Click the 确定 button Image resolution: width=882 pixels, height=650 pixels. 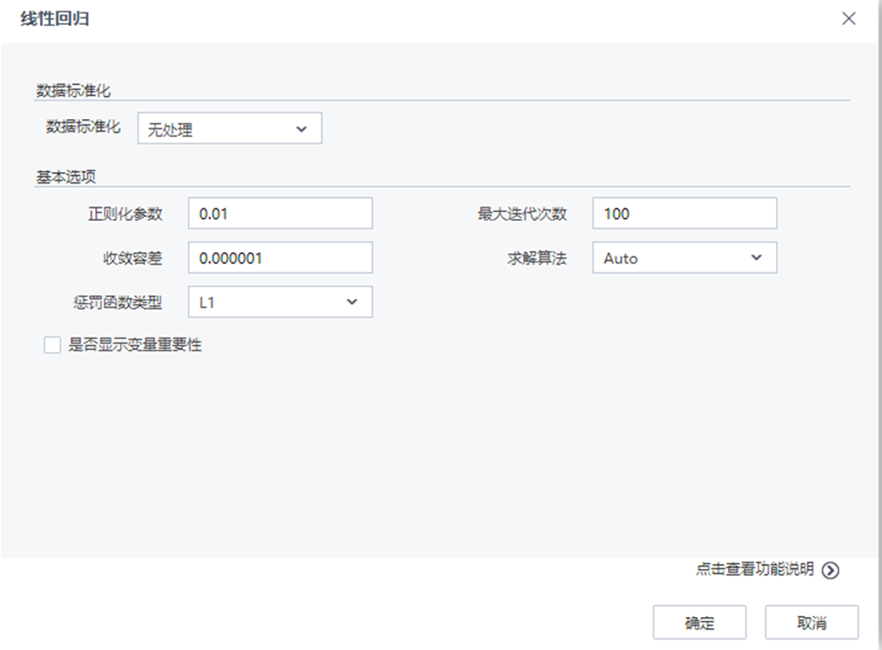[699, 621]
